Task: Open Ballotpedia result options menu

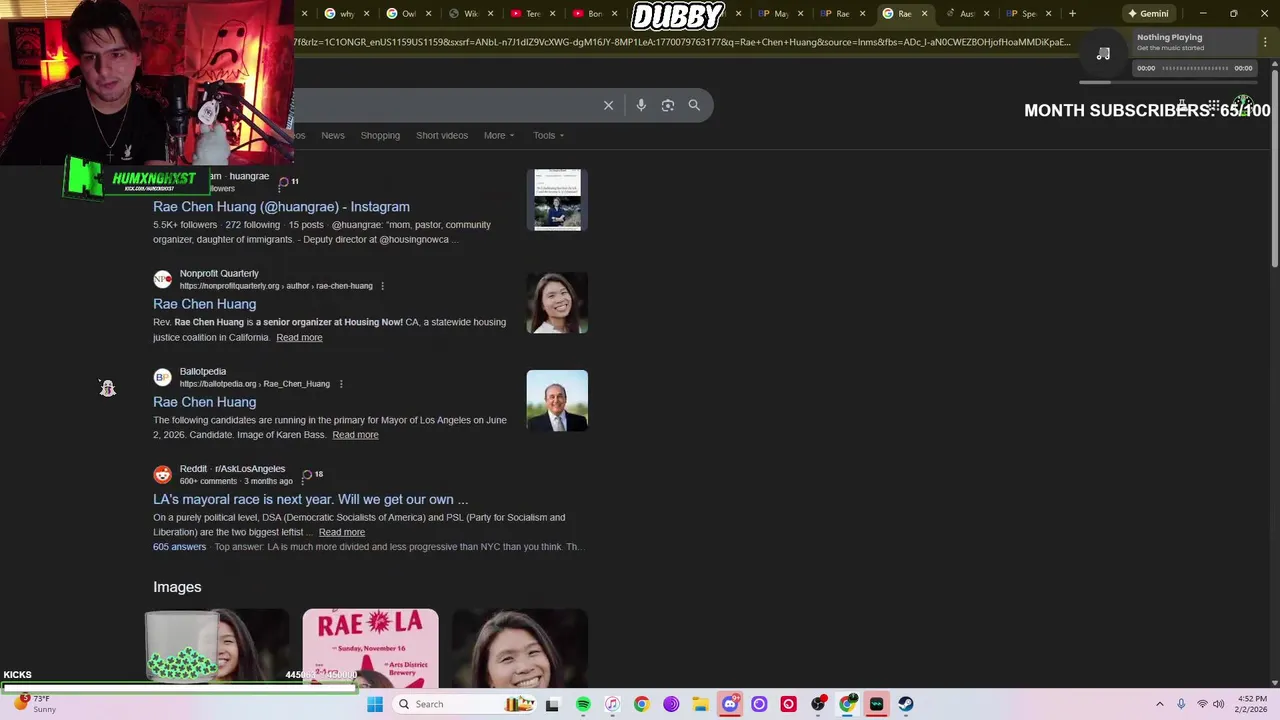Action: (x=341, y=384)
